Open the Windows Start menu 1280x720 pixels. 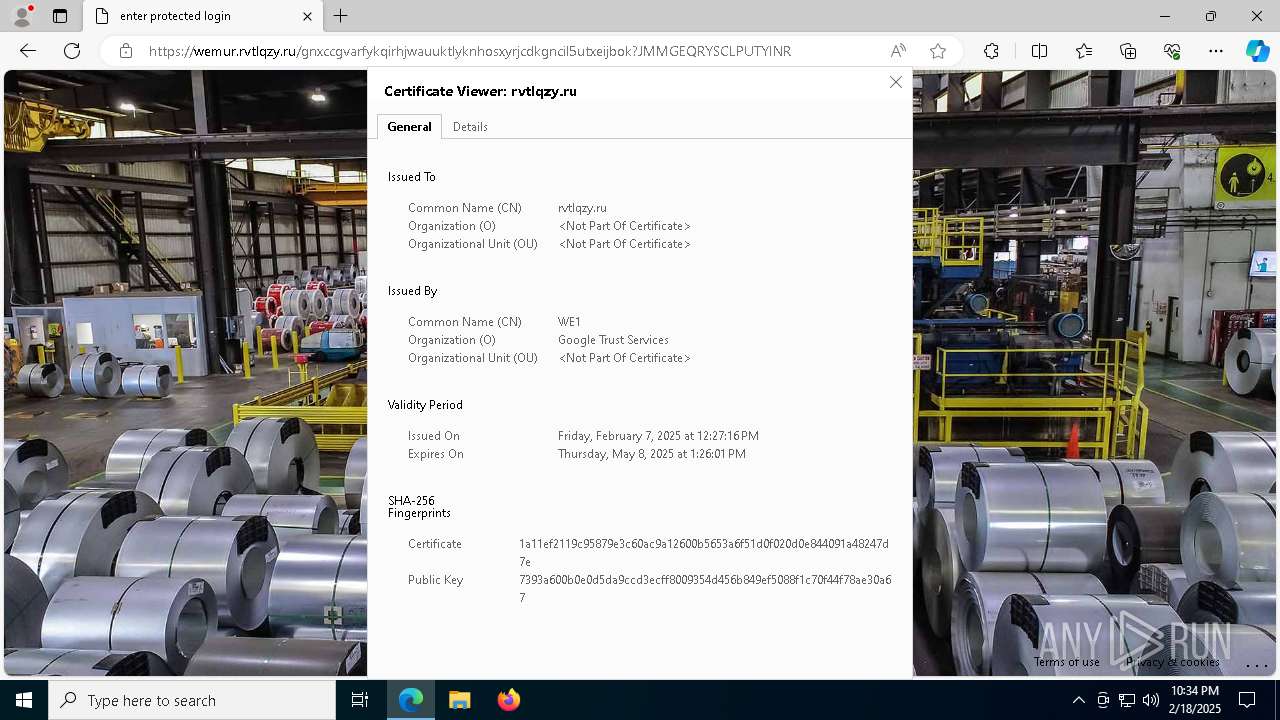pos(24,700)
